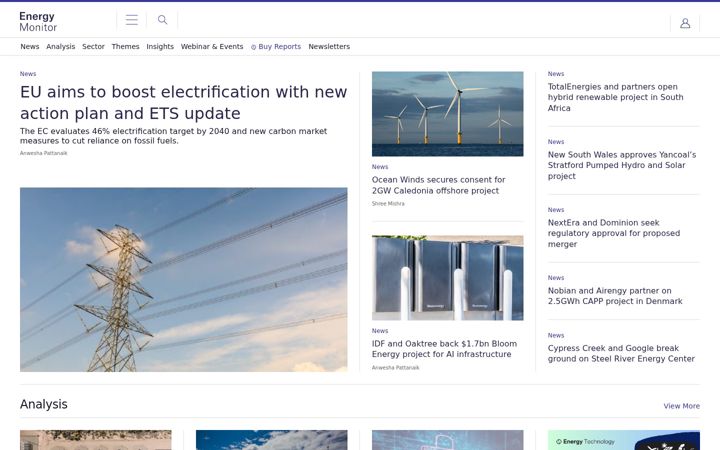Open the Insights menu item
Screen dimensions: 720x450
click(160, 46)
